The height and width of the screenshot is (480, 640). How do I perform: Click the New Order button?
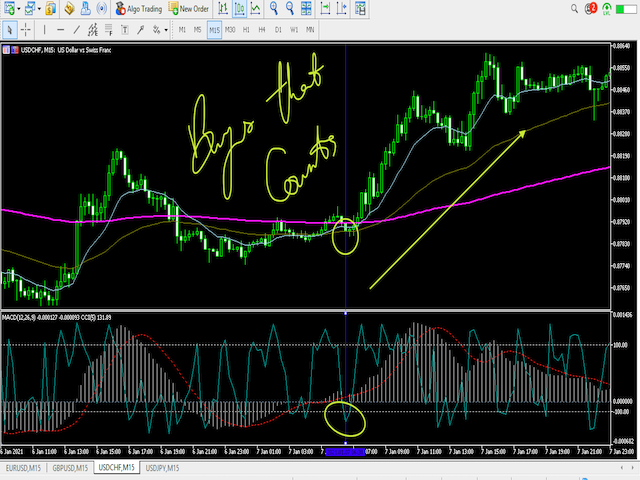pyautogui.click(x=189, y=9)
